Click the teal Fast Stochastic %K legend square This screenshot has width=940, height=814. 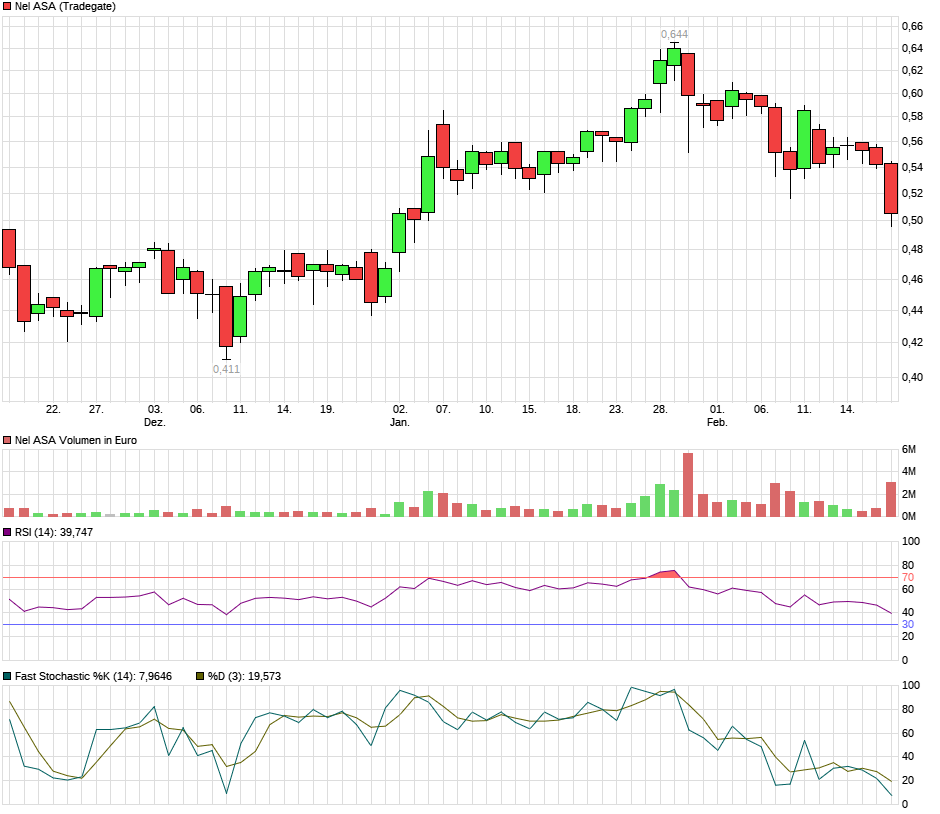pos(8,676)
